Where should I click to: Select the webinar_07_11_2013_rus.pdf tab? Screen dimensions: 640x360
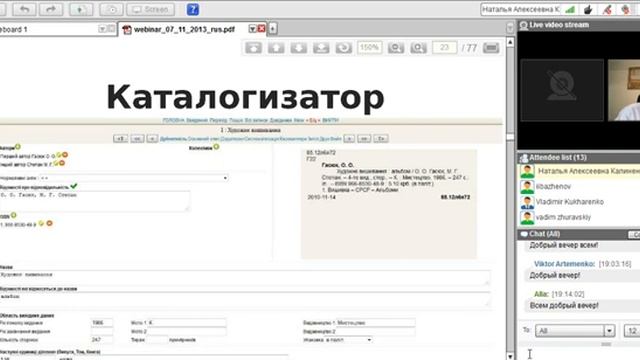(x=184, y=29)
